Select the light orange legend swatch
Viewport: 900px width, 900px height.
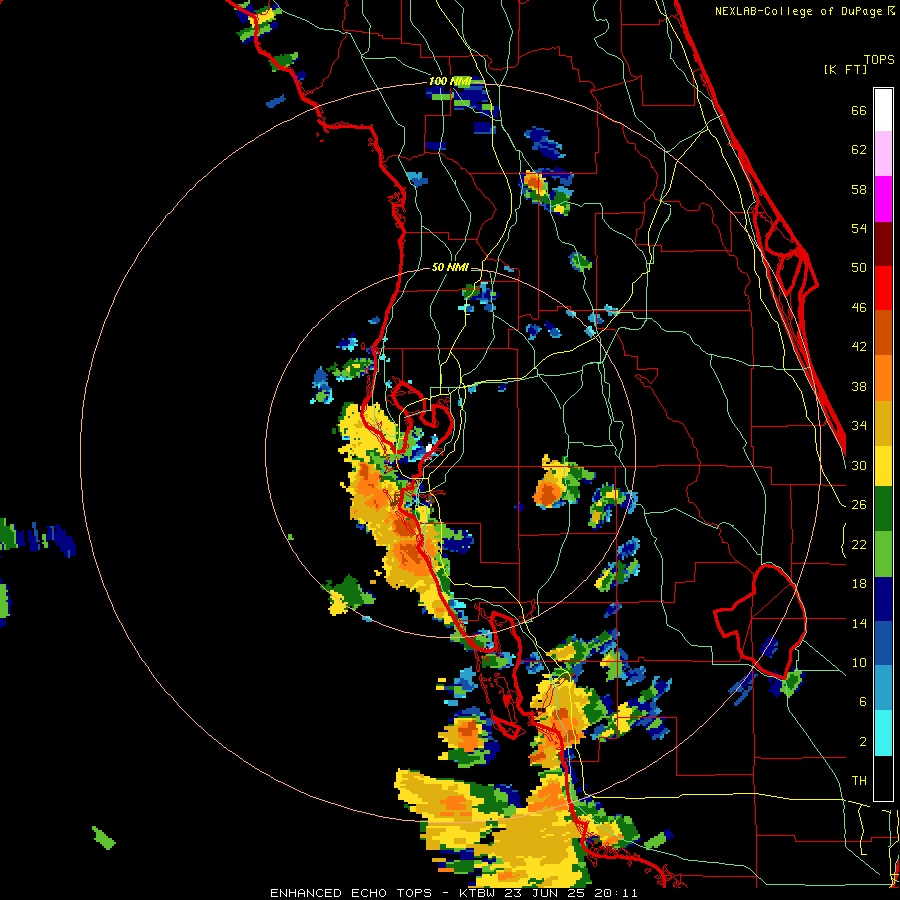coord(883,378)
